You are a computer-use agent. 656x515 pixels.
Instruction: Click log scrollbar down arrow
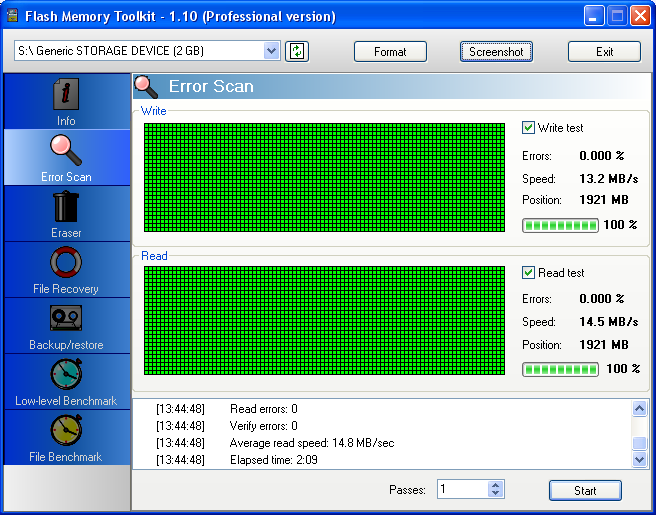click(x=639, y=459)
